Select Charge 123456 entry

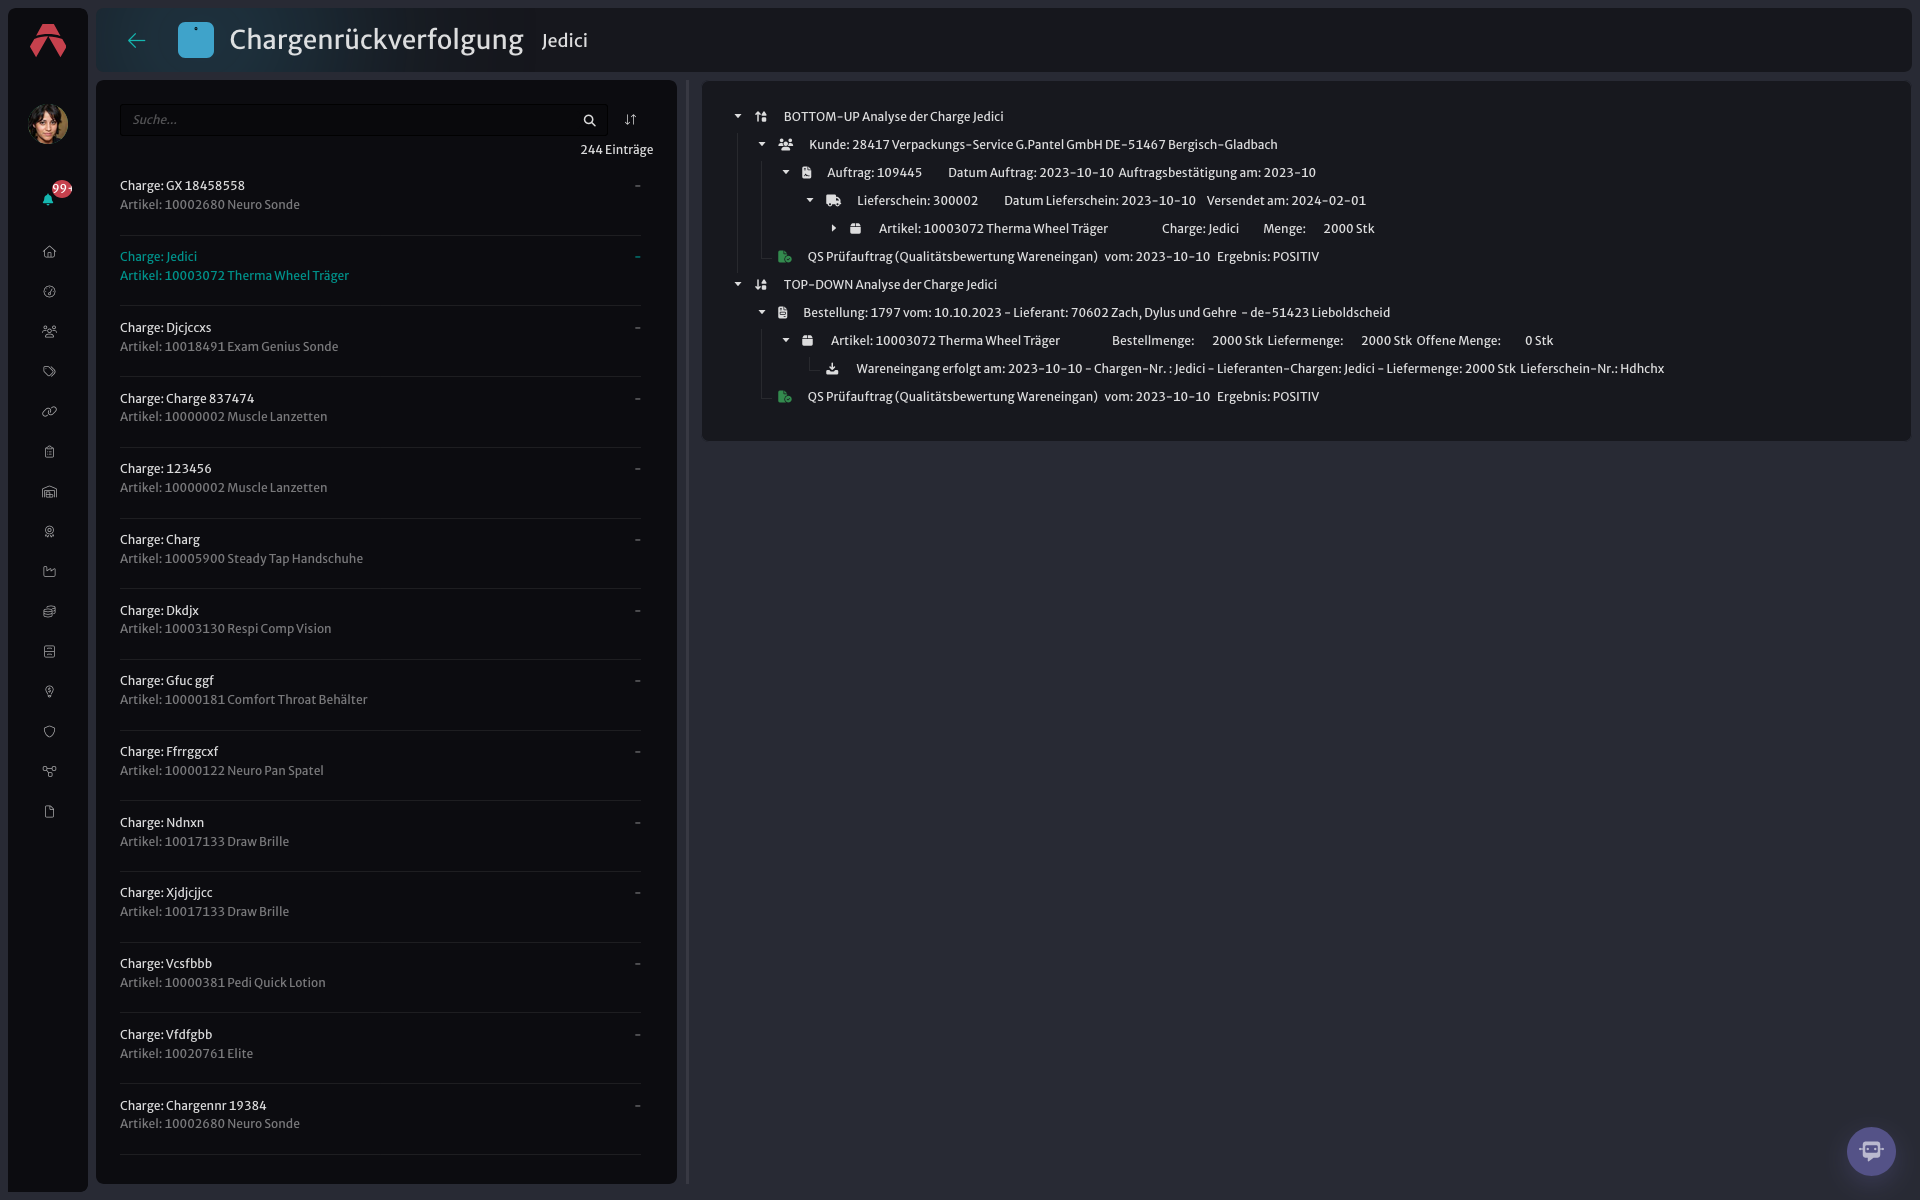380,478
